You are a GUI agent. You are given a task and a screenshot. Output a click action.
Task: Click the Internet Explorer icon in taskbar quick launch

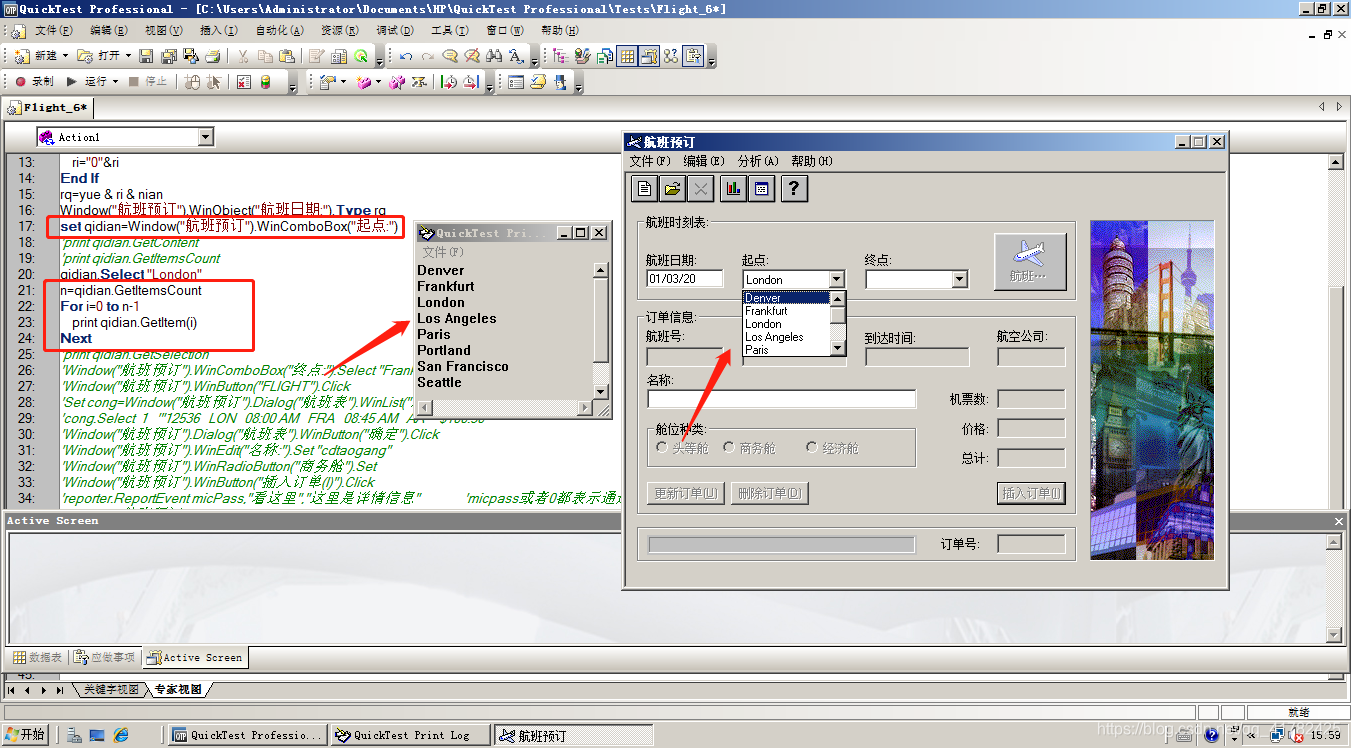[121, 735]
